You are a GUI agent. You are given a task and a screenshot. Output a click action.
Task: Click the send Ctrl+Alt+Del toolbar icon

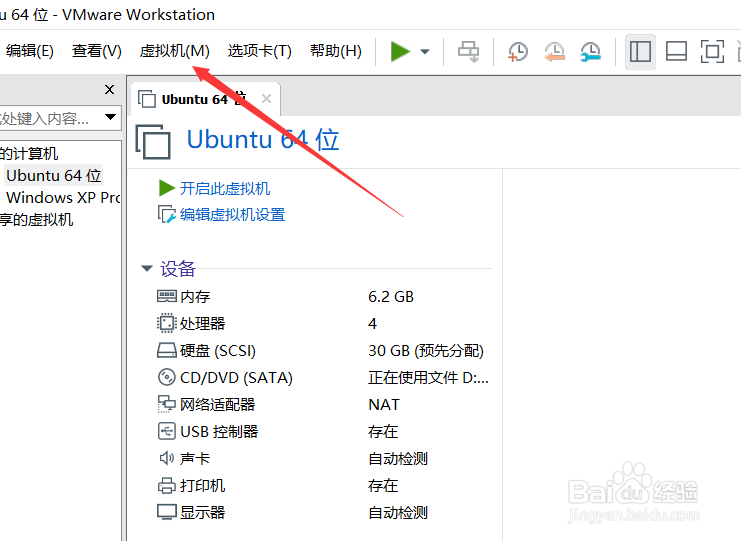pyautogui.click(x=469, y=52)
